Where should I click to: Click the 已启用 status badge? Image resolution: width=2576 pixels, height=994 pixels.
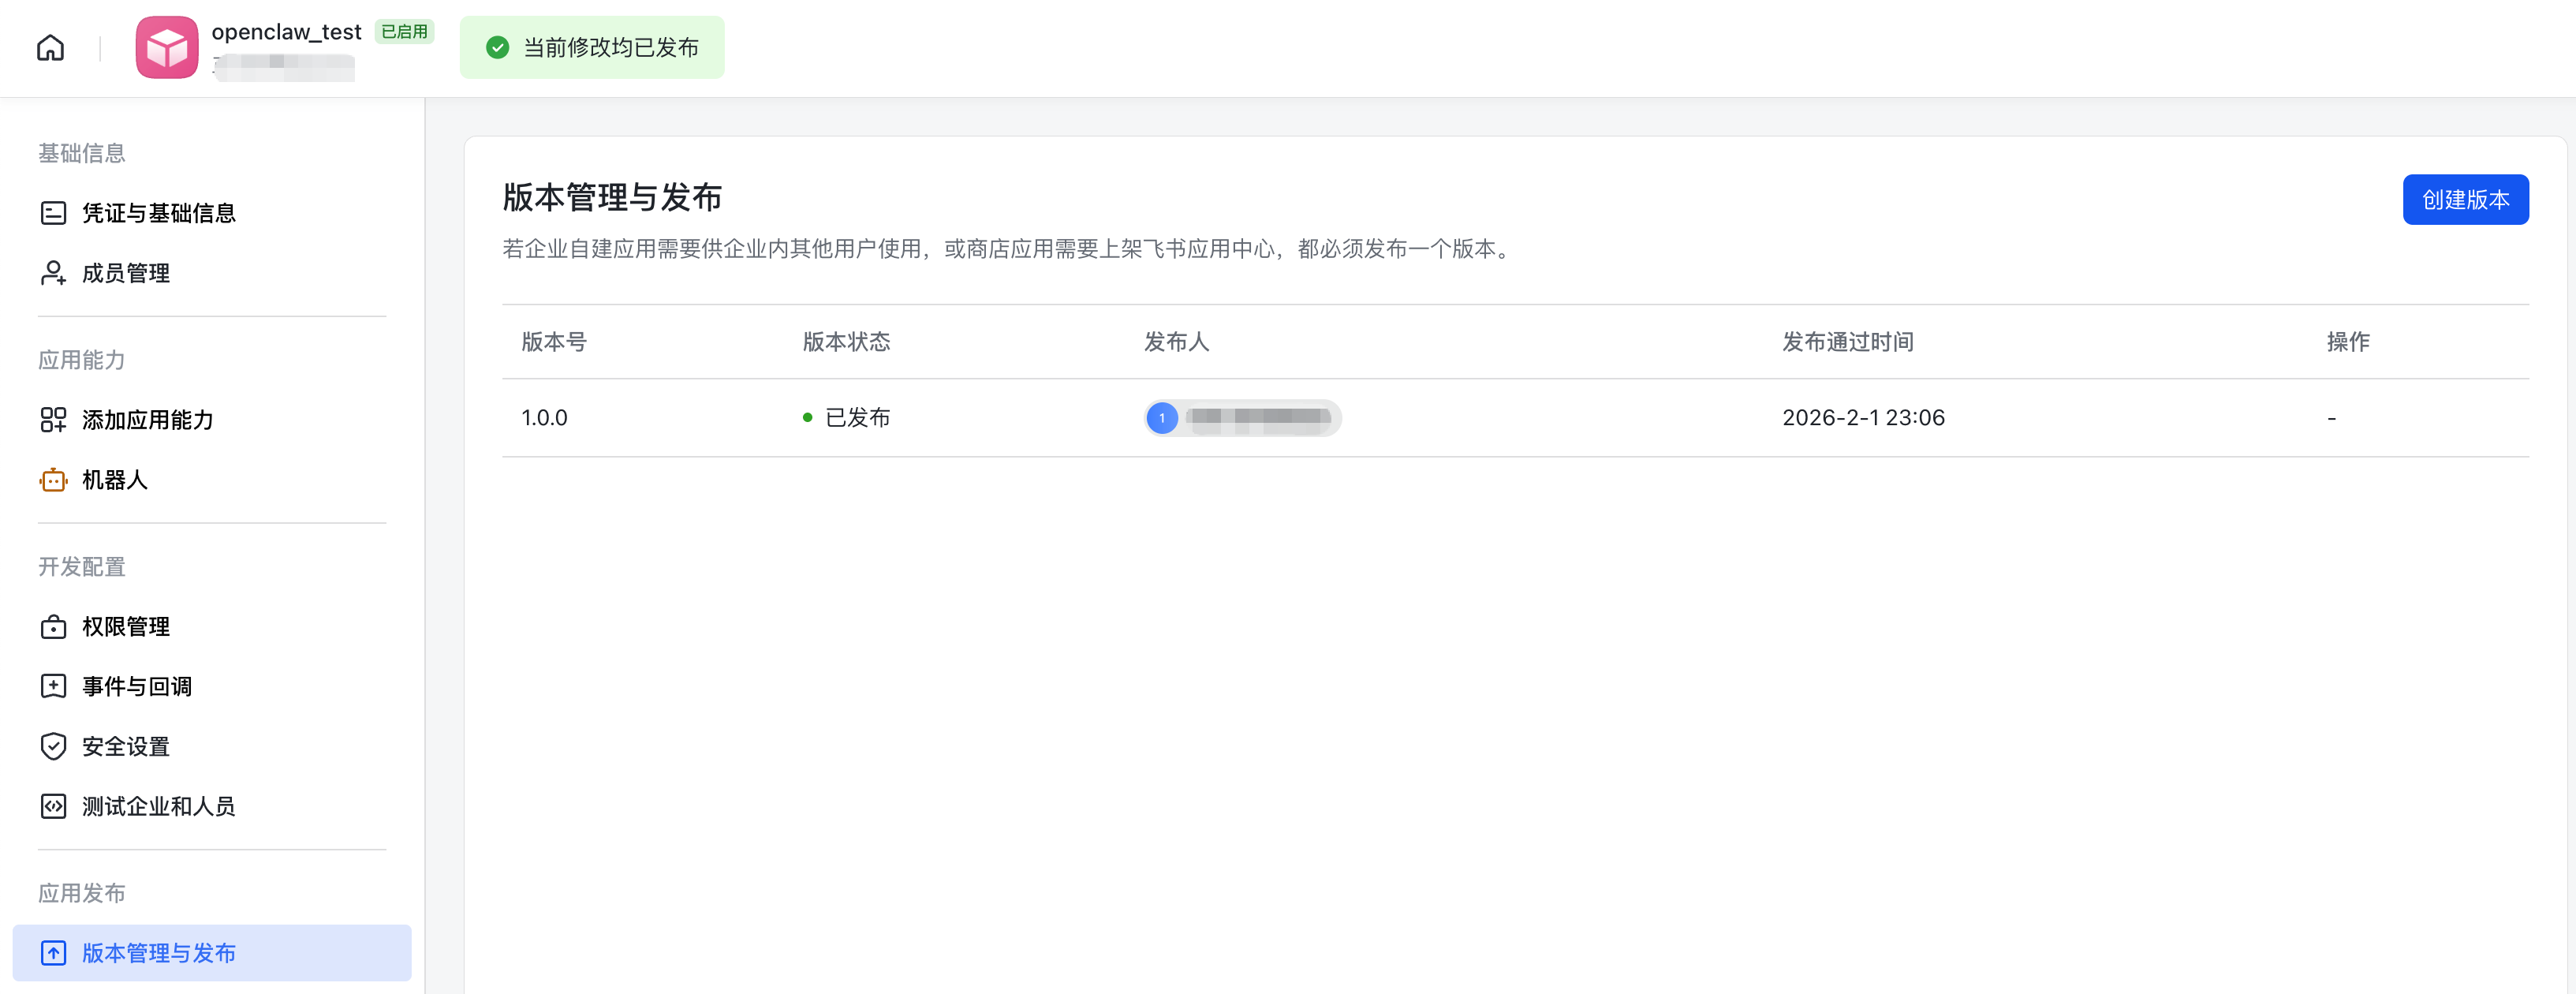pyautogui.click(x=404, y=32)
